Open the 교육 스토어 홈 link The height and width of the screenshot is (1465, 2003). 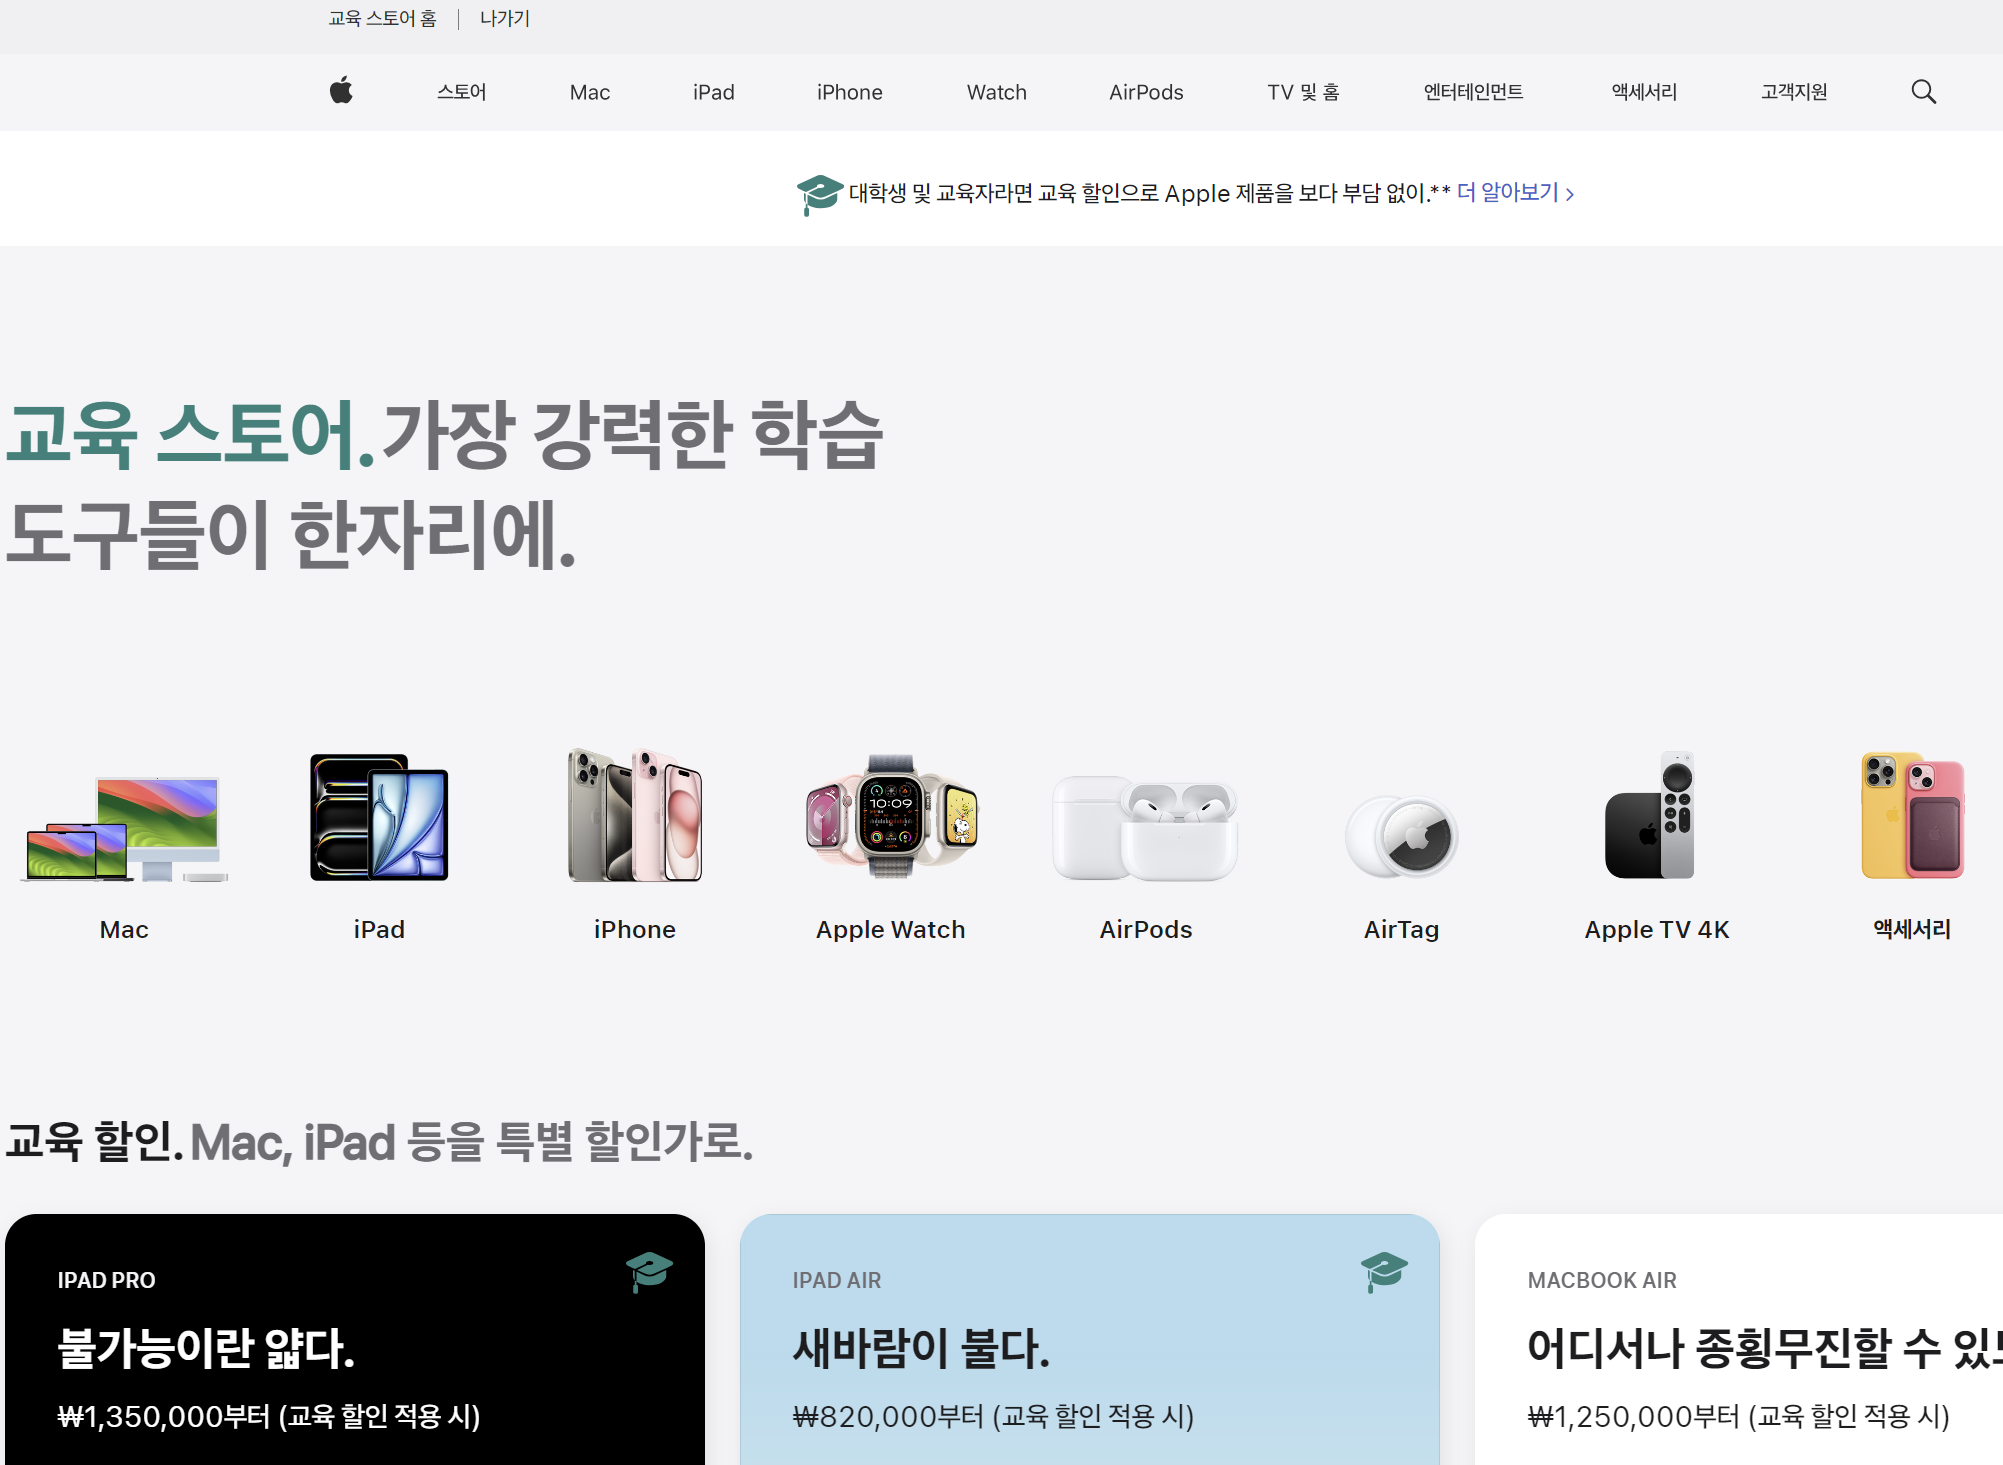click(x=382, y=18)
